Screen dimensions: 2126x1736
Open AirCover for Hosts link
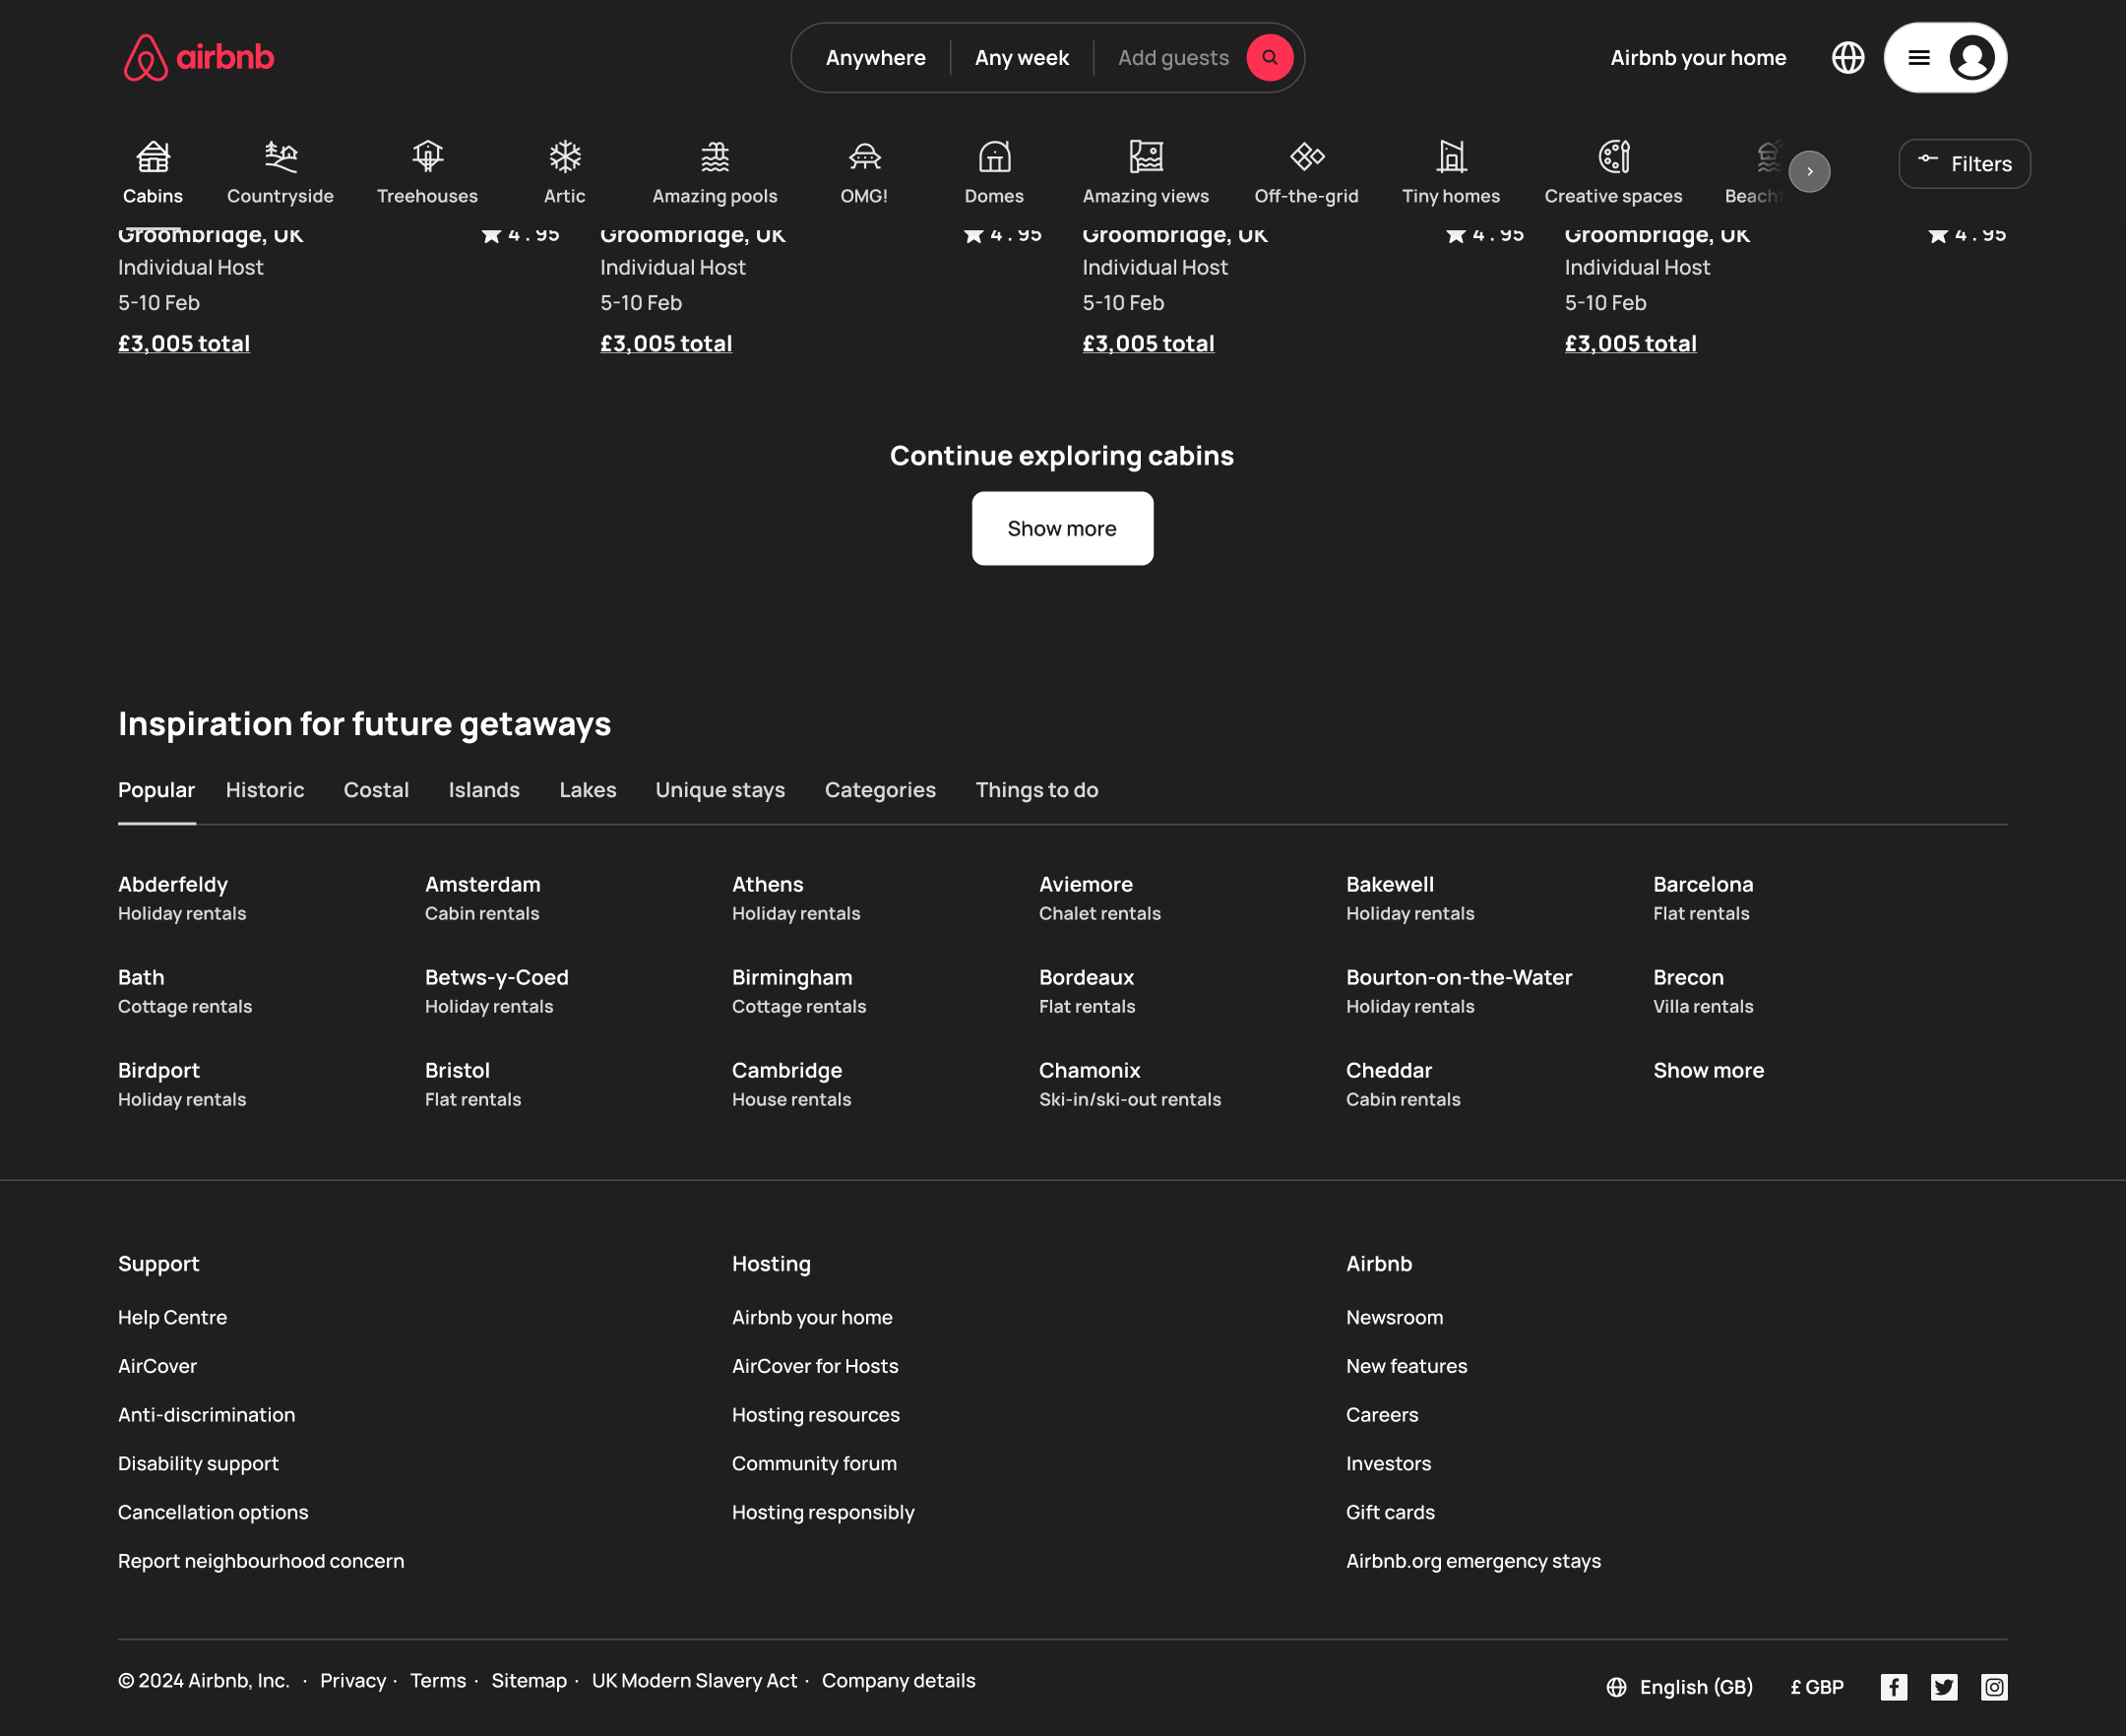(x=815, y=1366)
